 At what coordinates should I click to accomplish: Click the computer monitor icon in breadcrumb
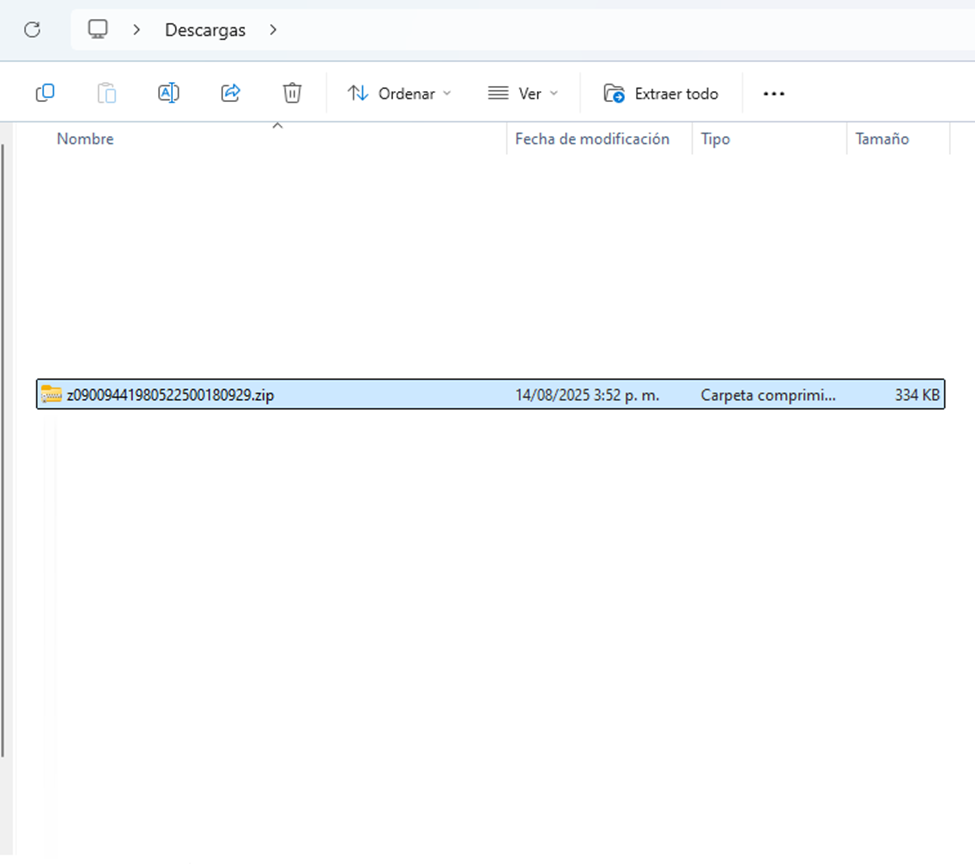coord(98,30)
